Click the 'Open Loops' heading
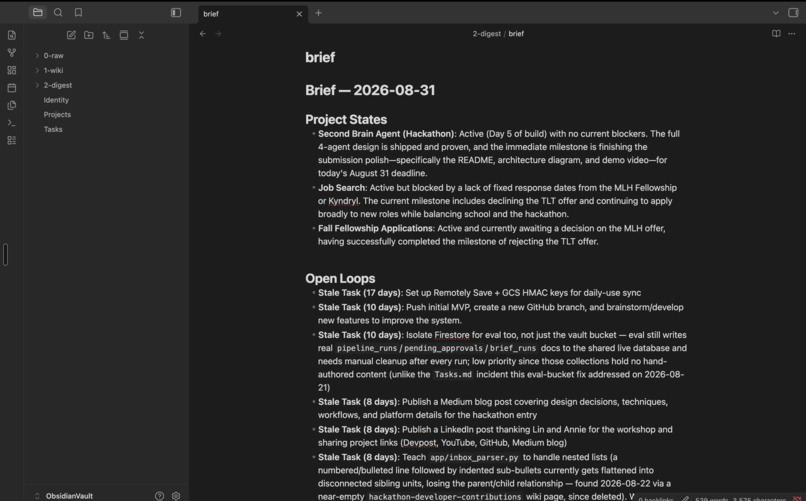The image size is (806, 501). coord(340,279)
